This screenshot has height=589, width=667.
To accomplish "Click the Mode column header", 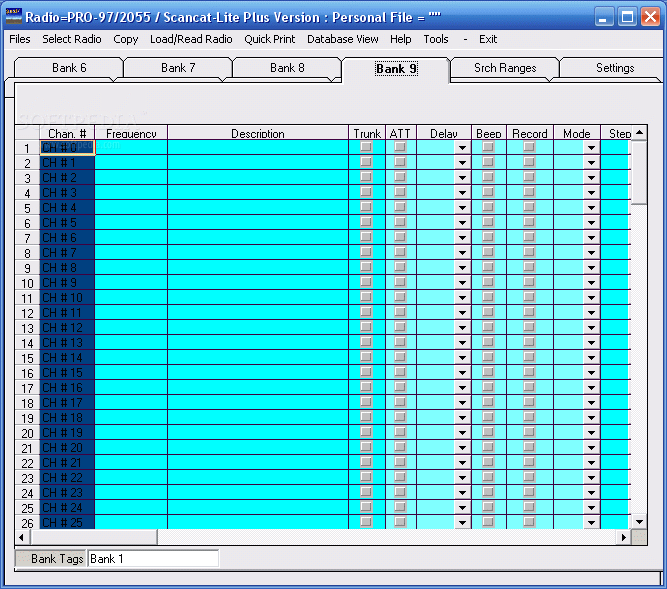I will coord(576,133).
